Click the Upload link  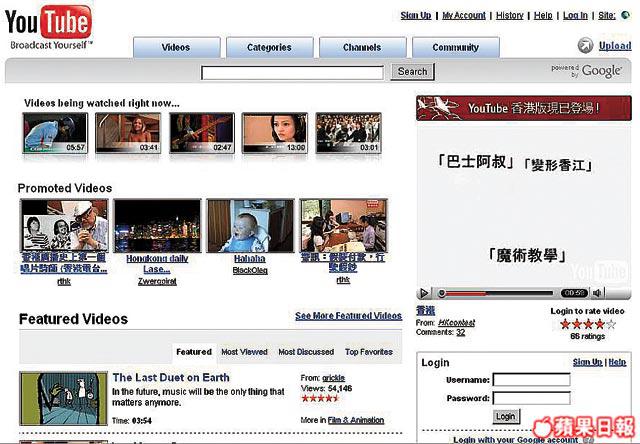[615, 46]
